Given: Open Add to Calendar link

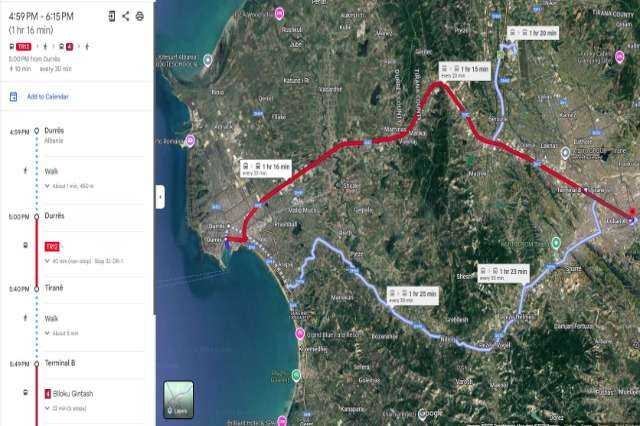Looking at the screenshot, I should tap(48, 97).
